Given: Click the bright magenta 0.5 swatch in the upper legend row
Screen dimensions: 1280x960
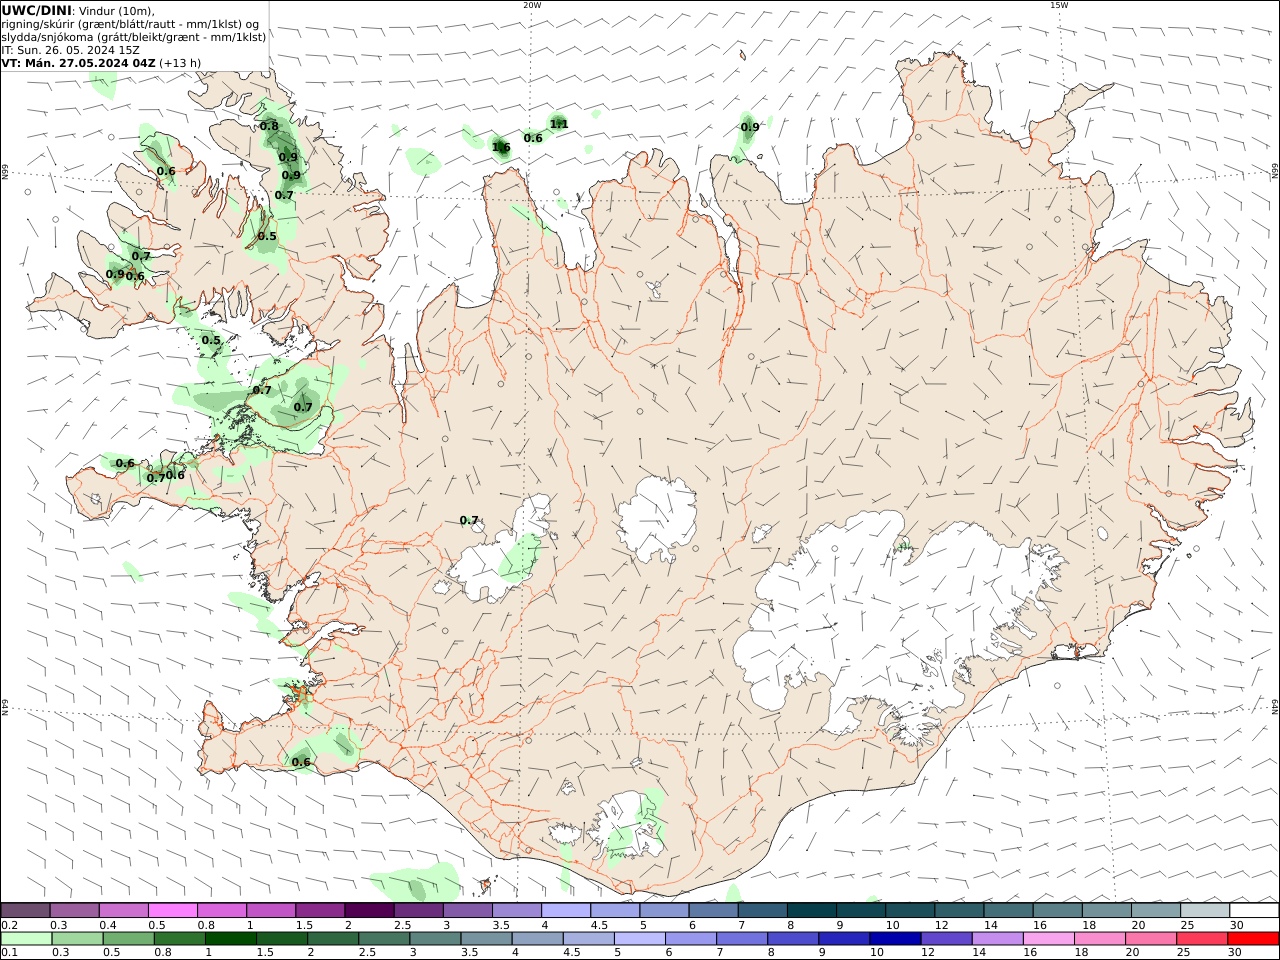Looking at the screenshot, I should (172, 910).
